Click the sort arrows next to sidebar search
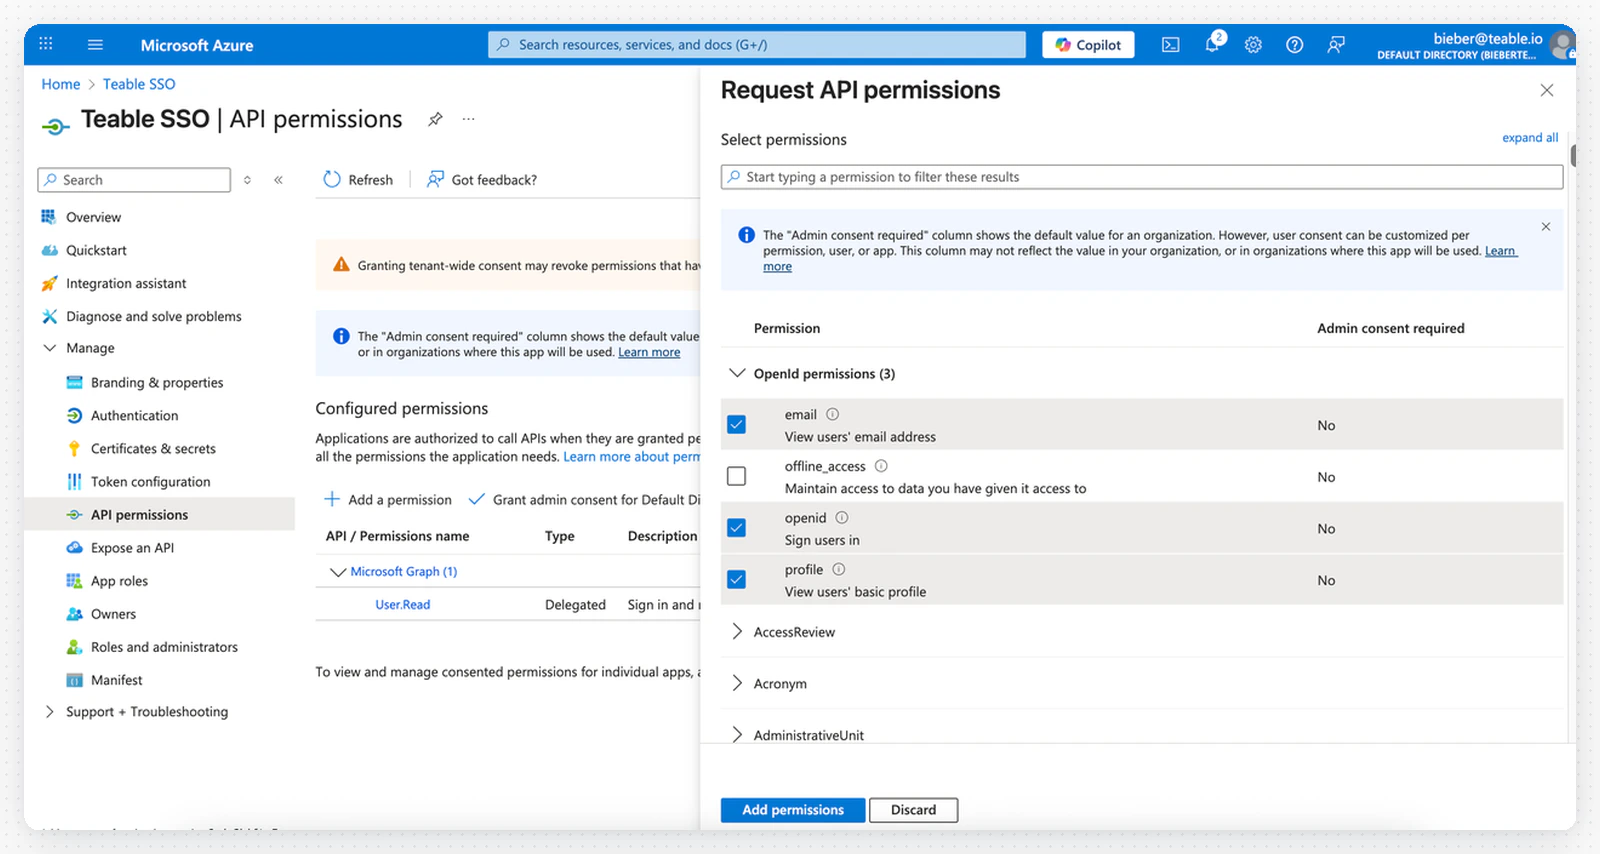The height and width of the screenshot is (854, 1600). (x=247, y=180)
